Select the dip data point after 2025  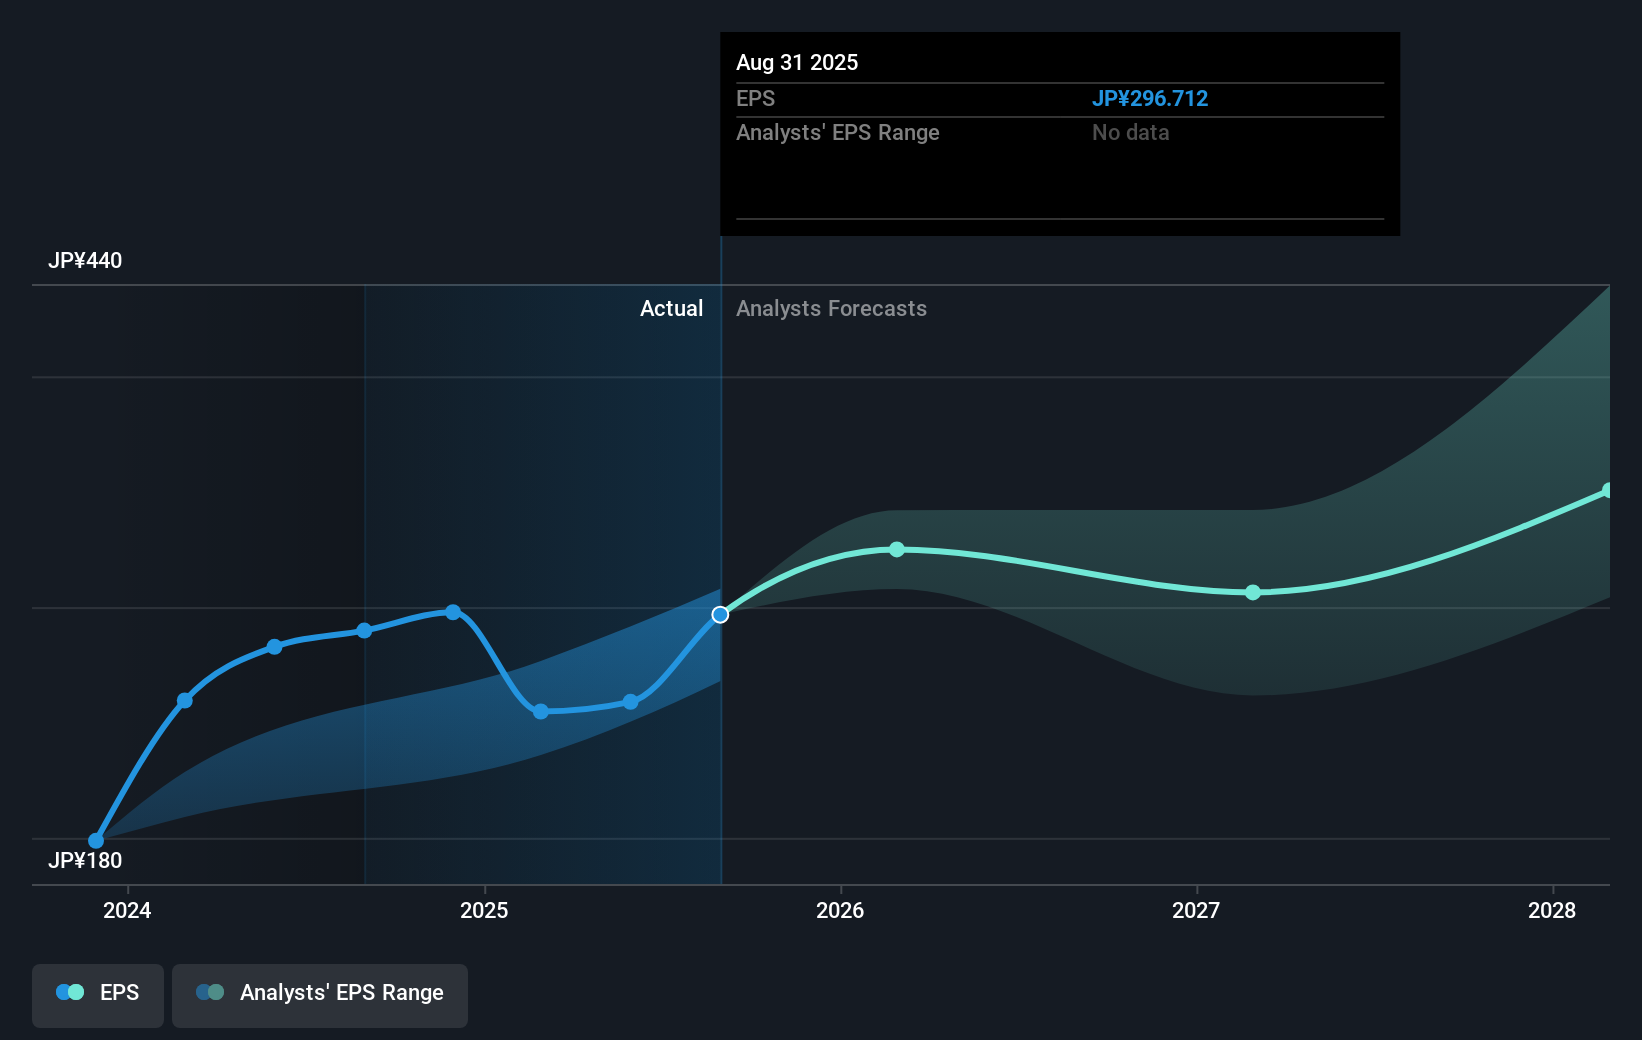tap(541, 712)
